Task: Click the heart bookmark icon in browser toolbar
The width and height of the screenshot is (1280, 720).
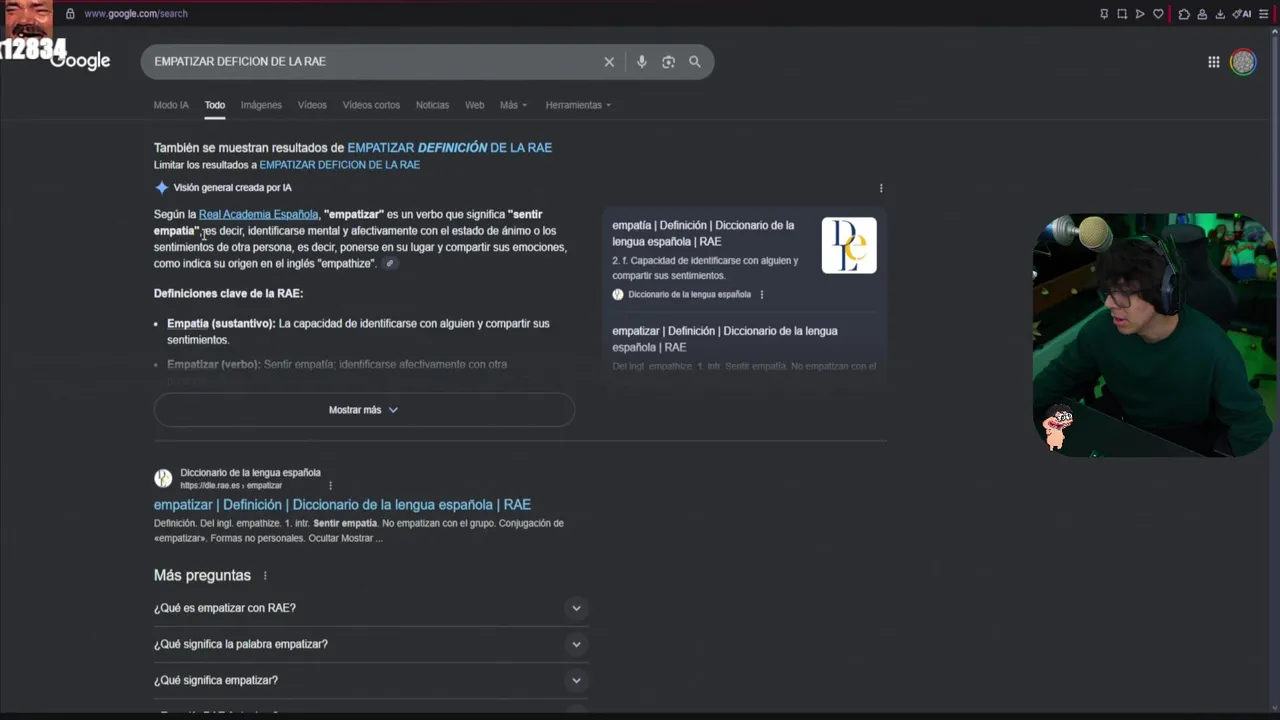Action: coord(1158,14)
